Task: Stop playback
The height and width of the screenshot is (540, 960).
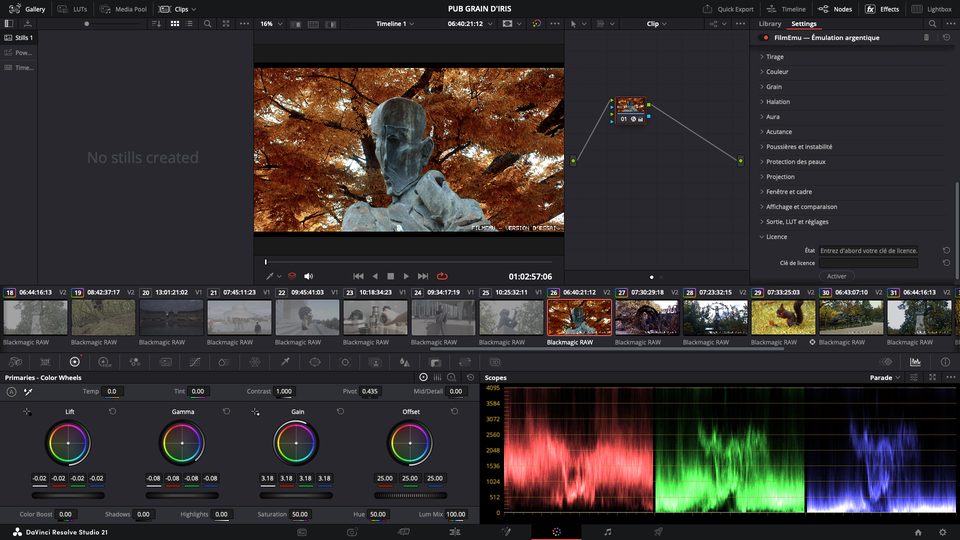Action: pos(391,276)
